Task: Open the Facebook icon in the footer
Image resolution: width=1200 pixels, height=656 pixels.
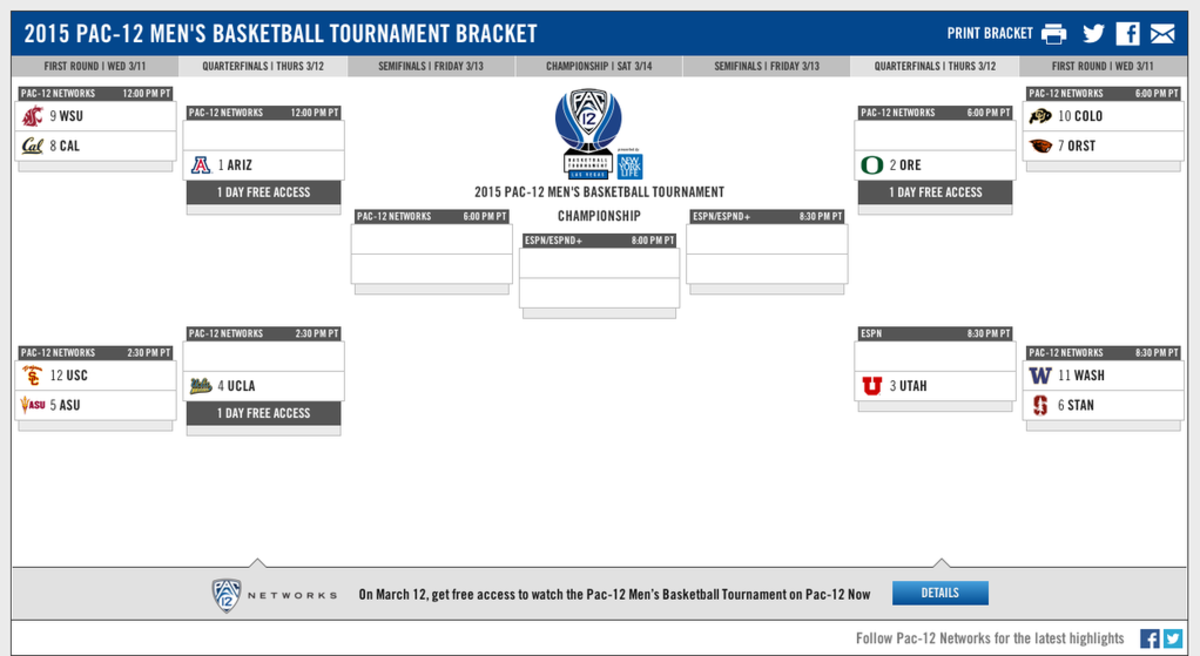Action: [x=1150, y=639]
